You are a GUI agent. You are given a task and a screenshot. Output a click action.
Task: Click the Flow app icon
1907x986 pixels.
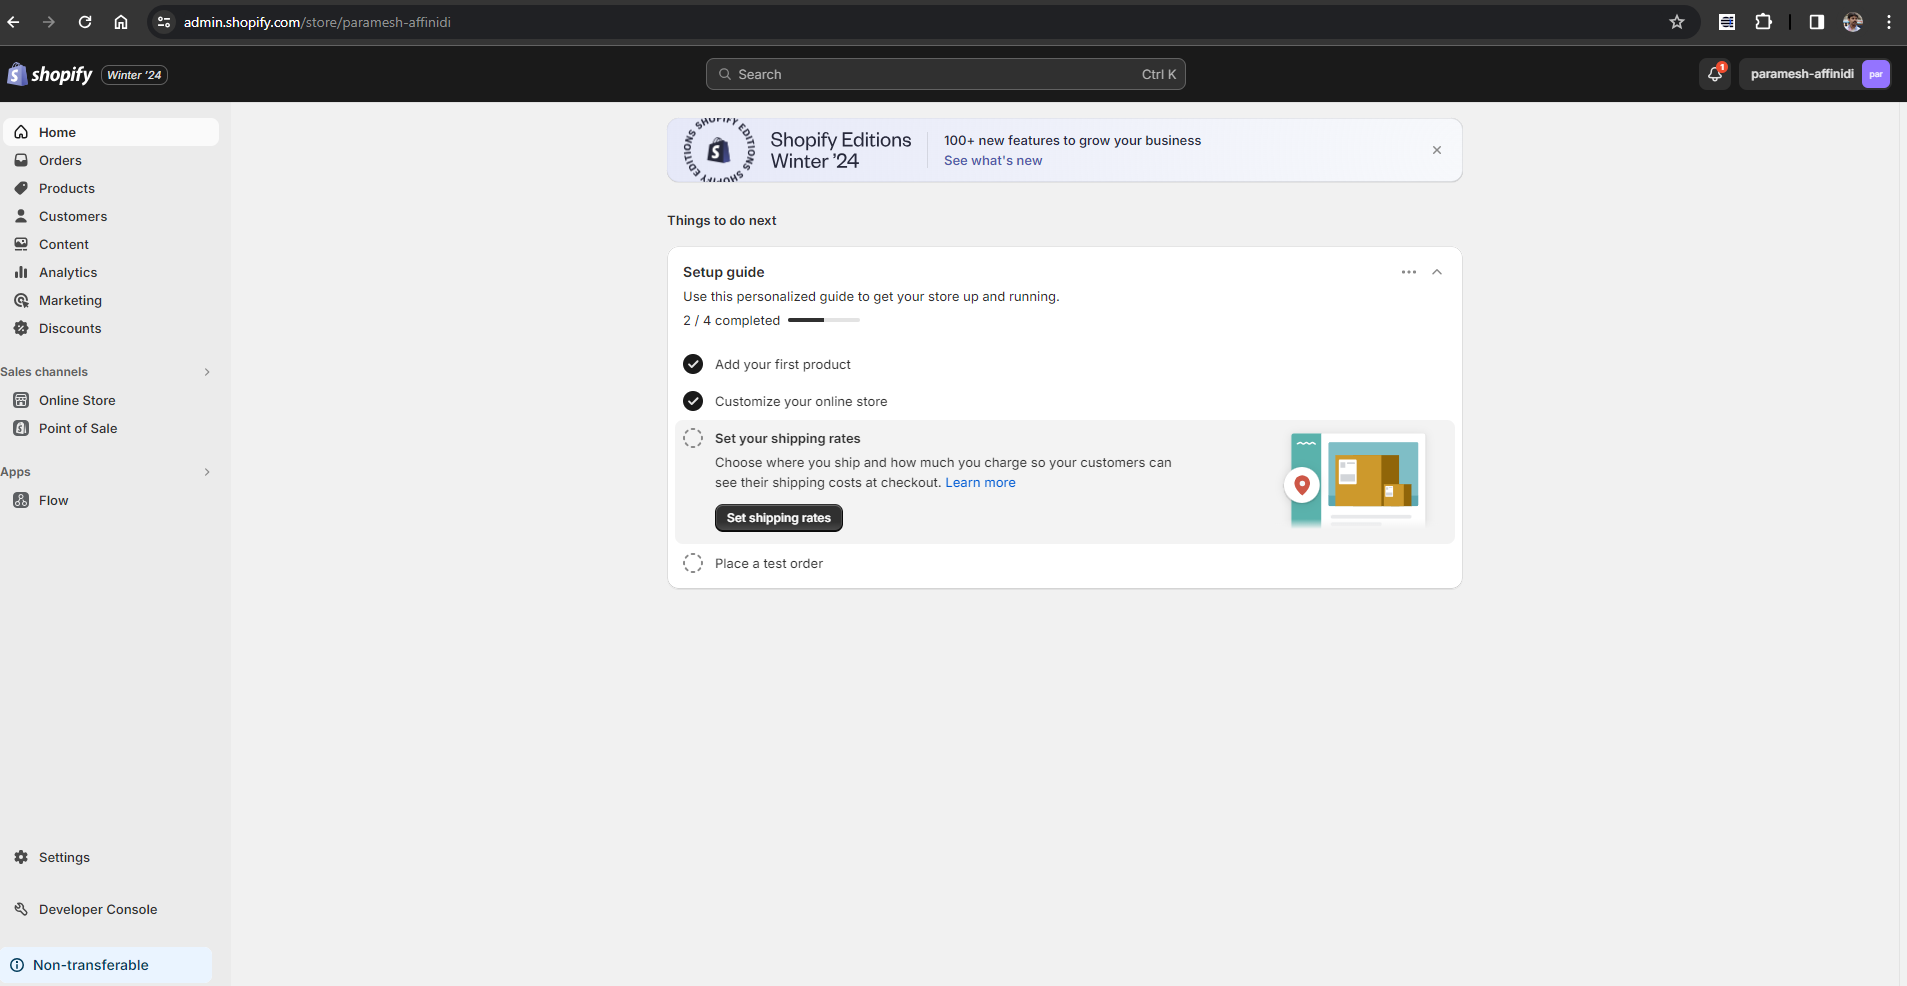(x=21, y=500)
